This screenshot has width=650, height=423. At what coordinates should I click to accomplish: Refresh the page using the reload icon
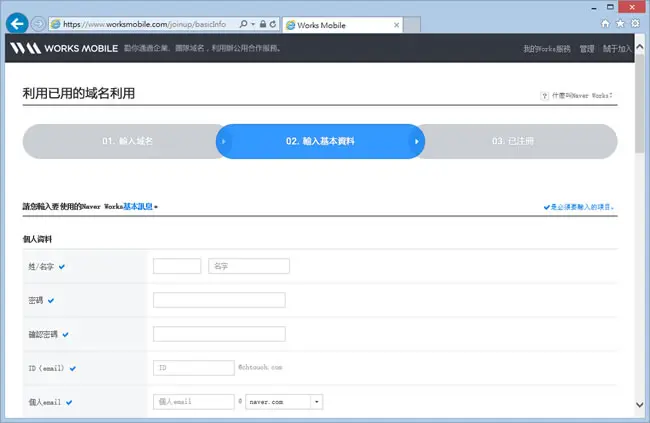273,24
